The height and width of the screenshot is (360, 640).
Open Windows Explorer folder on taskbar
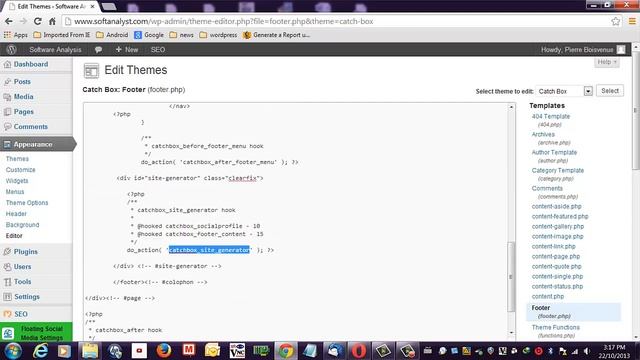click(x=90, y=351)
